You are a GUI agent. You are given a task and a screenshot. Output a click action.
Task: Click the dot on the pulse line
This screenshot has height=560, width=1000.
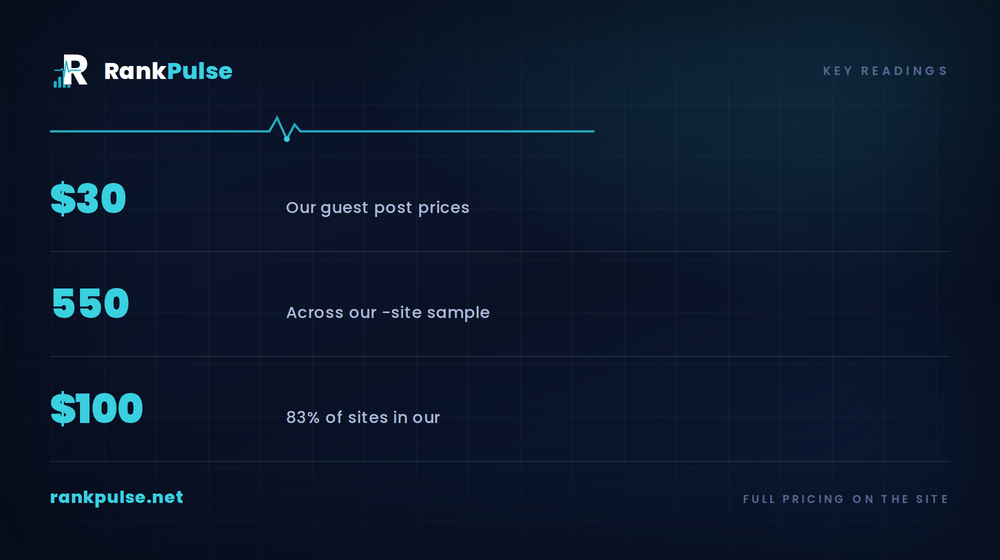[x=287, y=139]
